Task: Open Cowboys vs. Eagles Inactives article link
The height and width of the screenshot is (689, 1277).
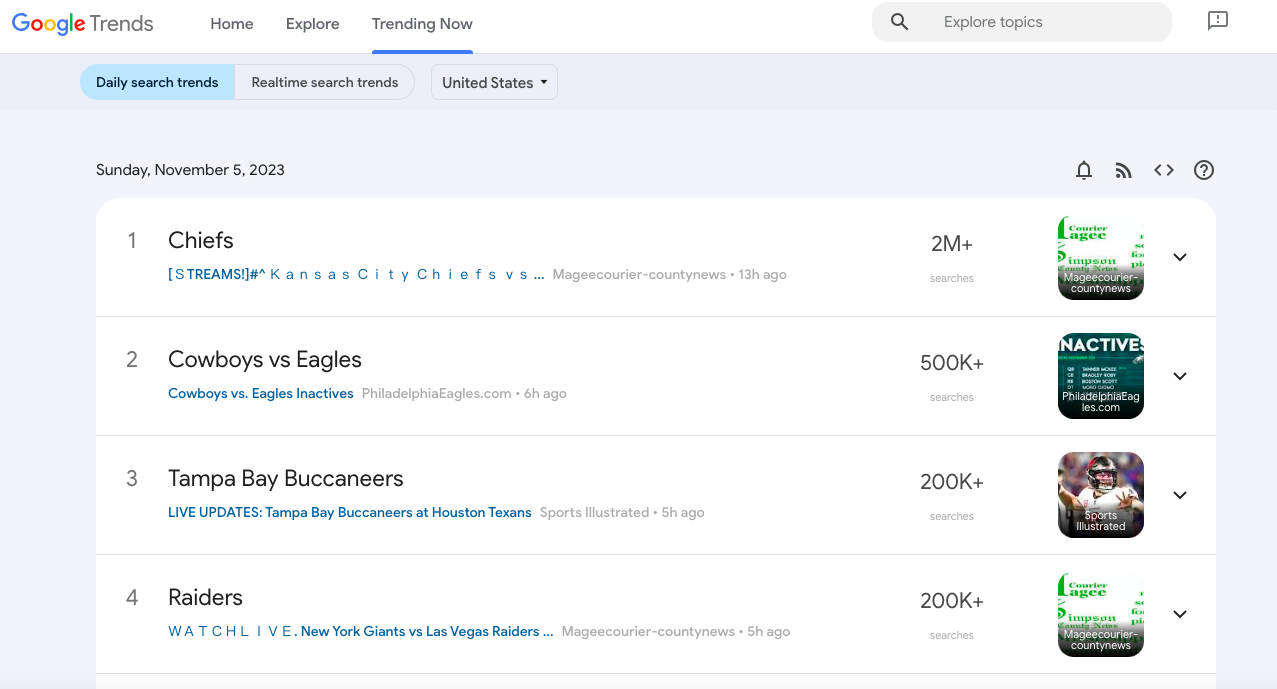Action: click(x=261, y=394)
